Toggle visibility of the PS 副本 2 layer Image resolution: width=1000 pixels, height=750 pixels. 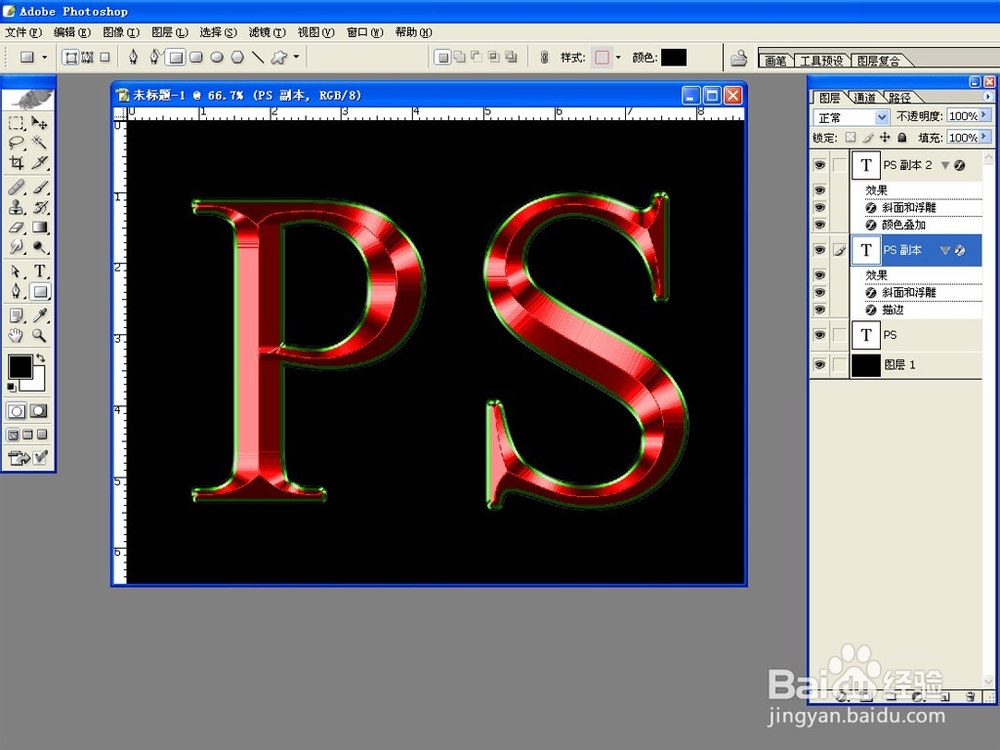819,164
